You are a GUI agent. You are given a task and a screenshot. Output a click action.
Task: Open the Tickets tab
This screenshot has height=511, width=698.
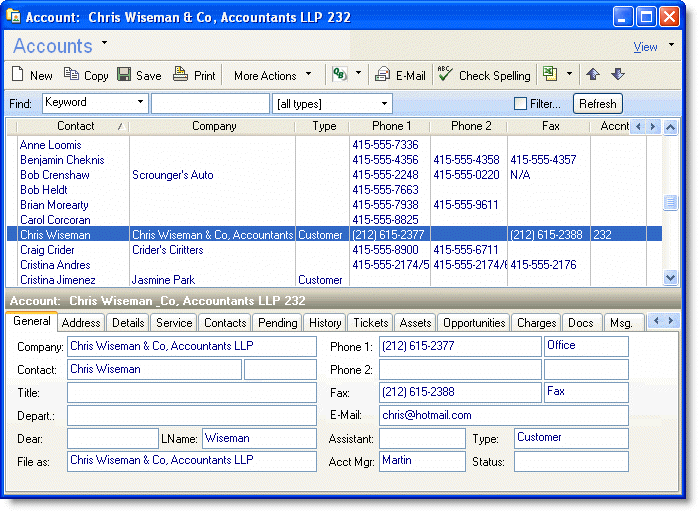[x=370, y=323]
